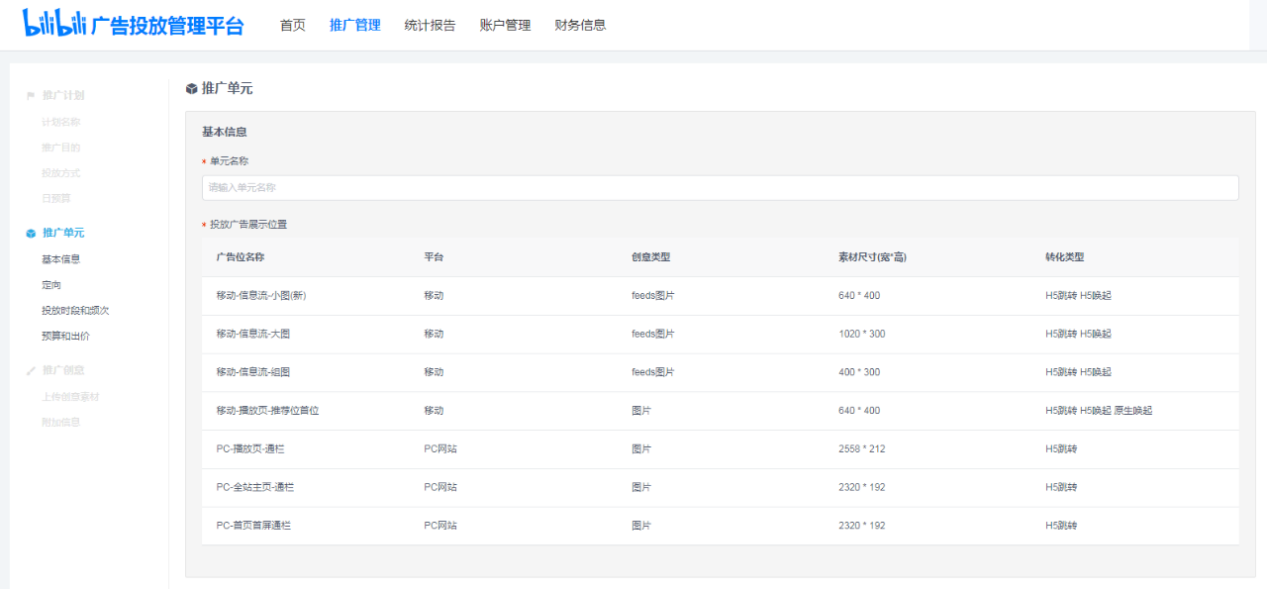The width and height of the screenshot is (1267, 589).
Task: Select 投放方式 in sidebar
Action: [61, 173]
